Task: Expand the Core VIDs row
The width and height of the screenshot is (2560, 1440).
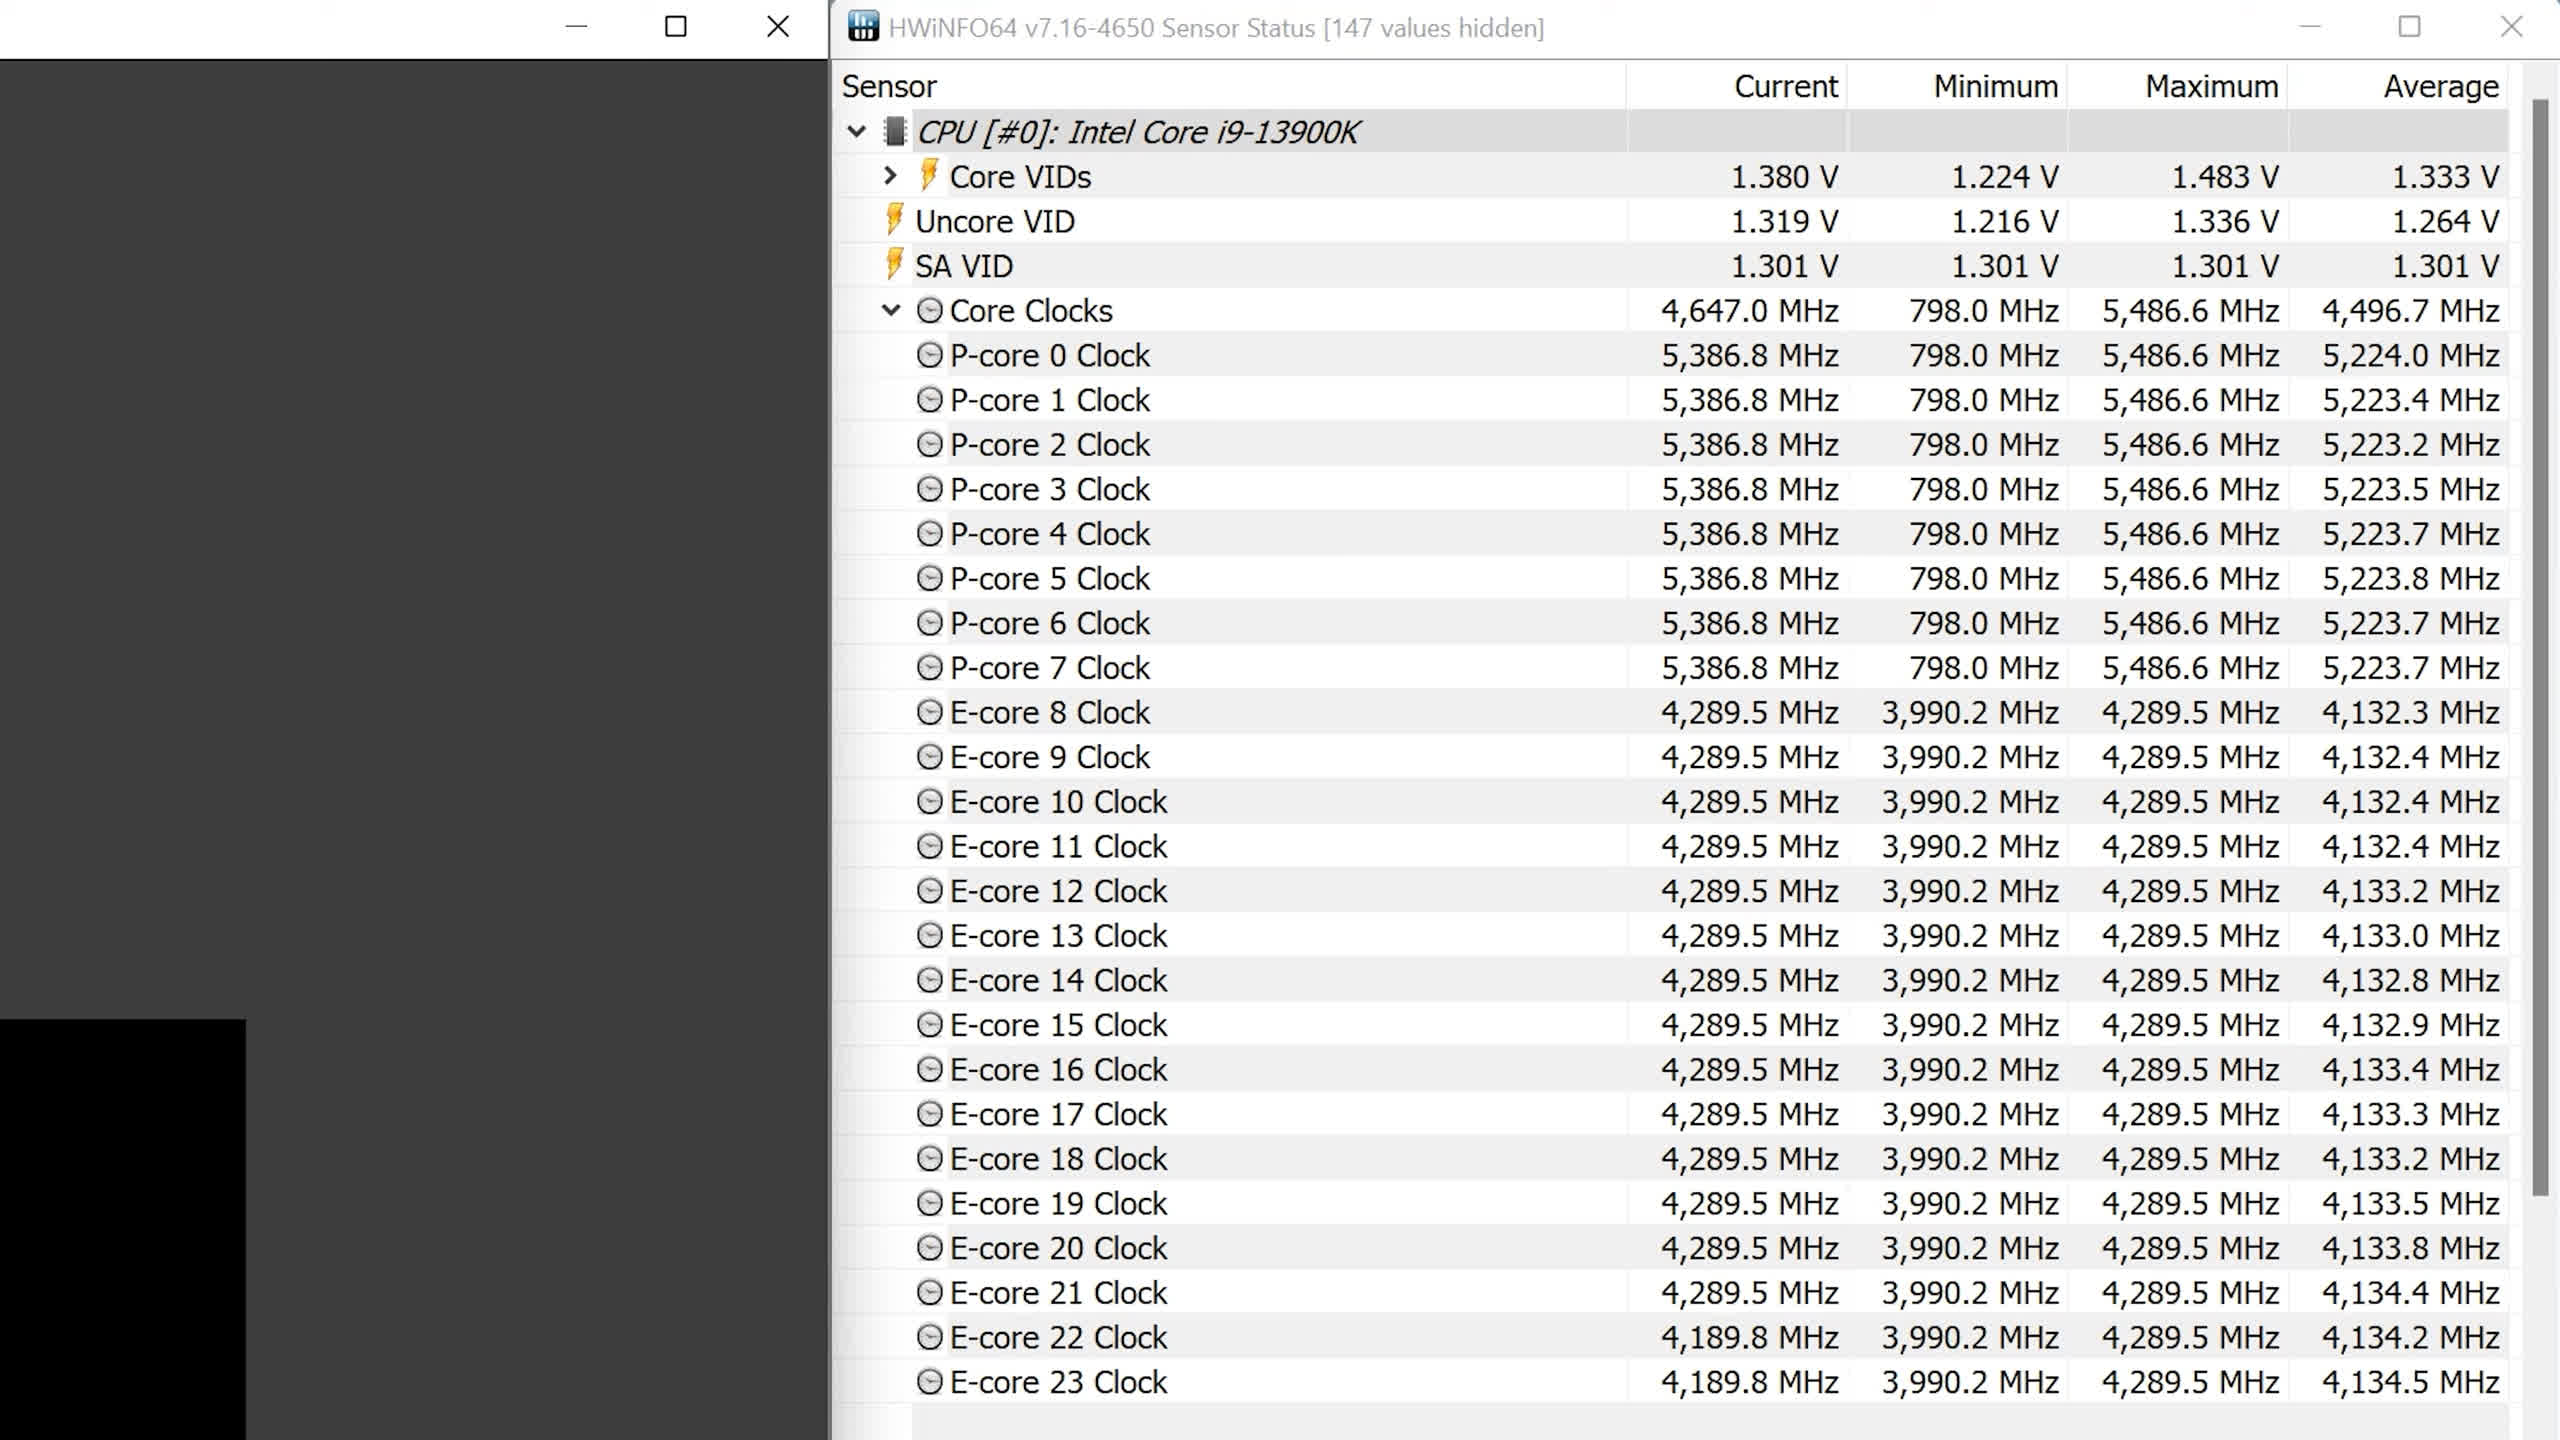Action: pyautogui.click(x=890, y=176)
